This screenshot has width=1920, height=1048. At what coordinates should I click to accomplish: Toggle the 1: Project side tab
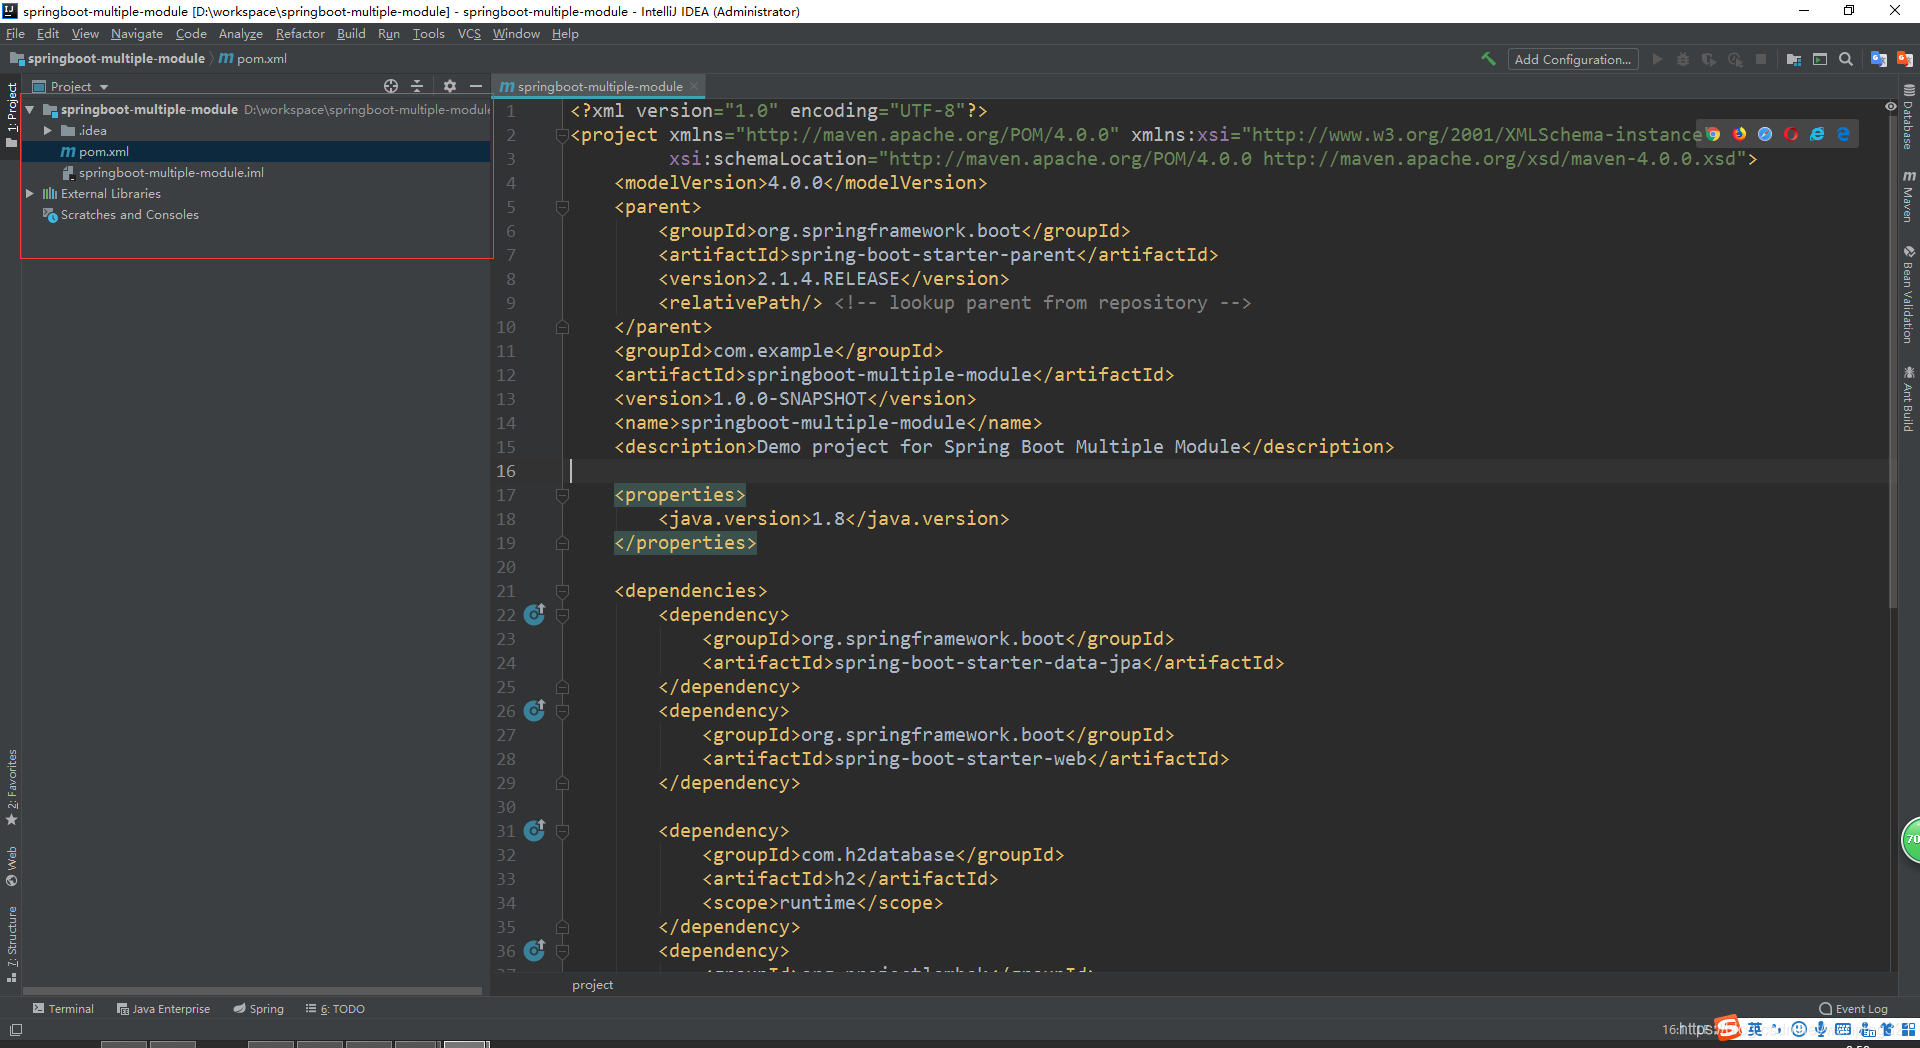tap(11, 115)
